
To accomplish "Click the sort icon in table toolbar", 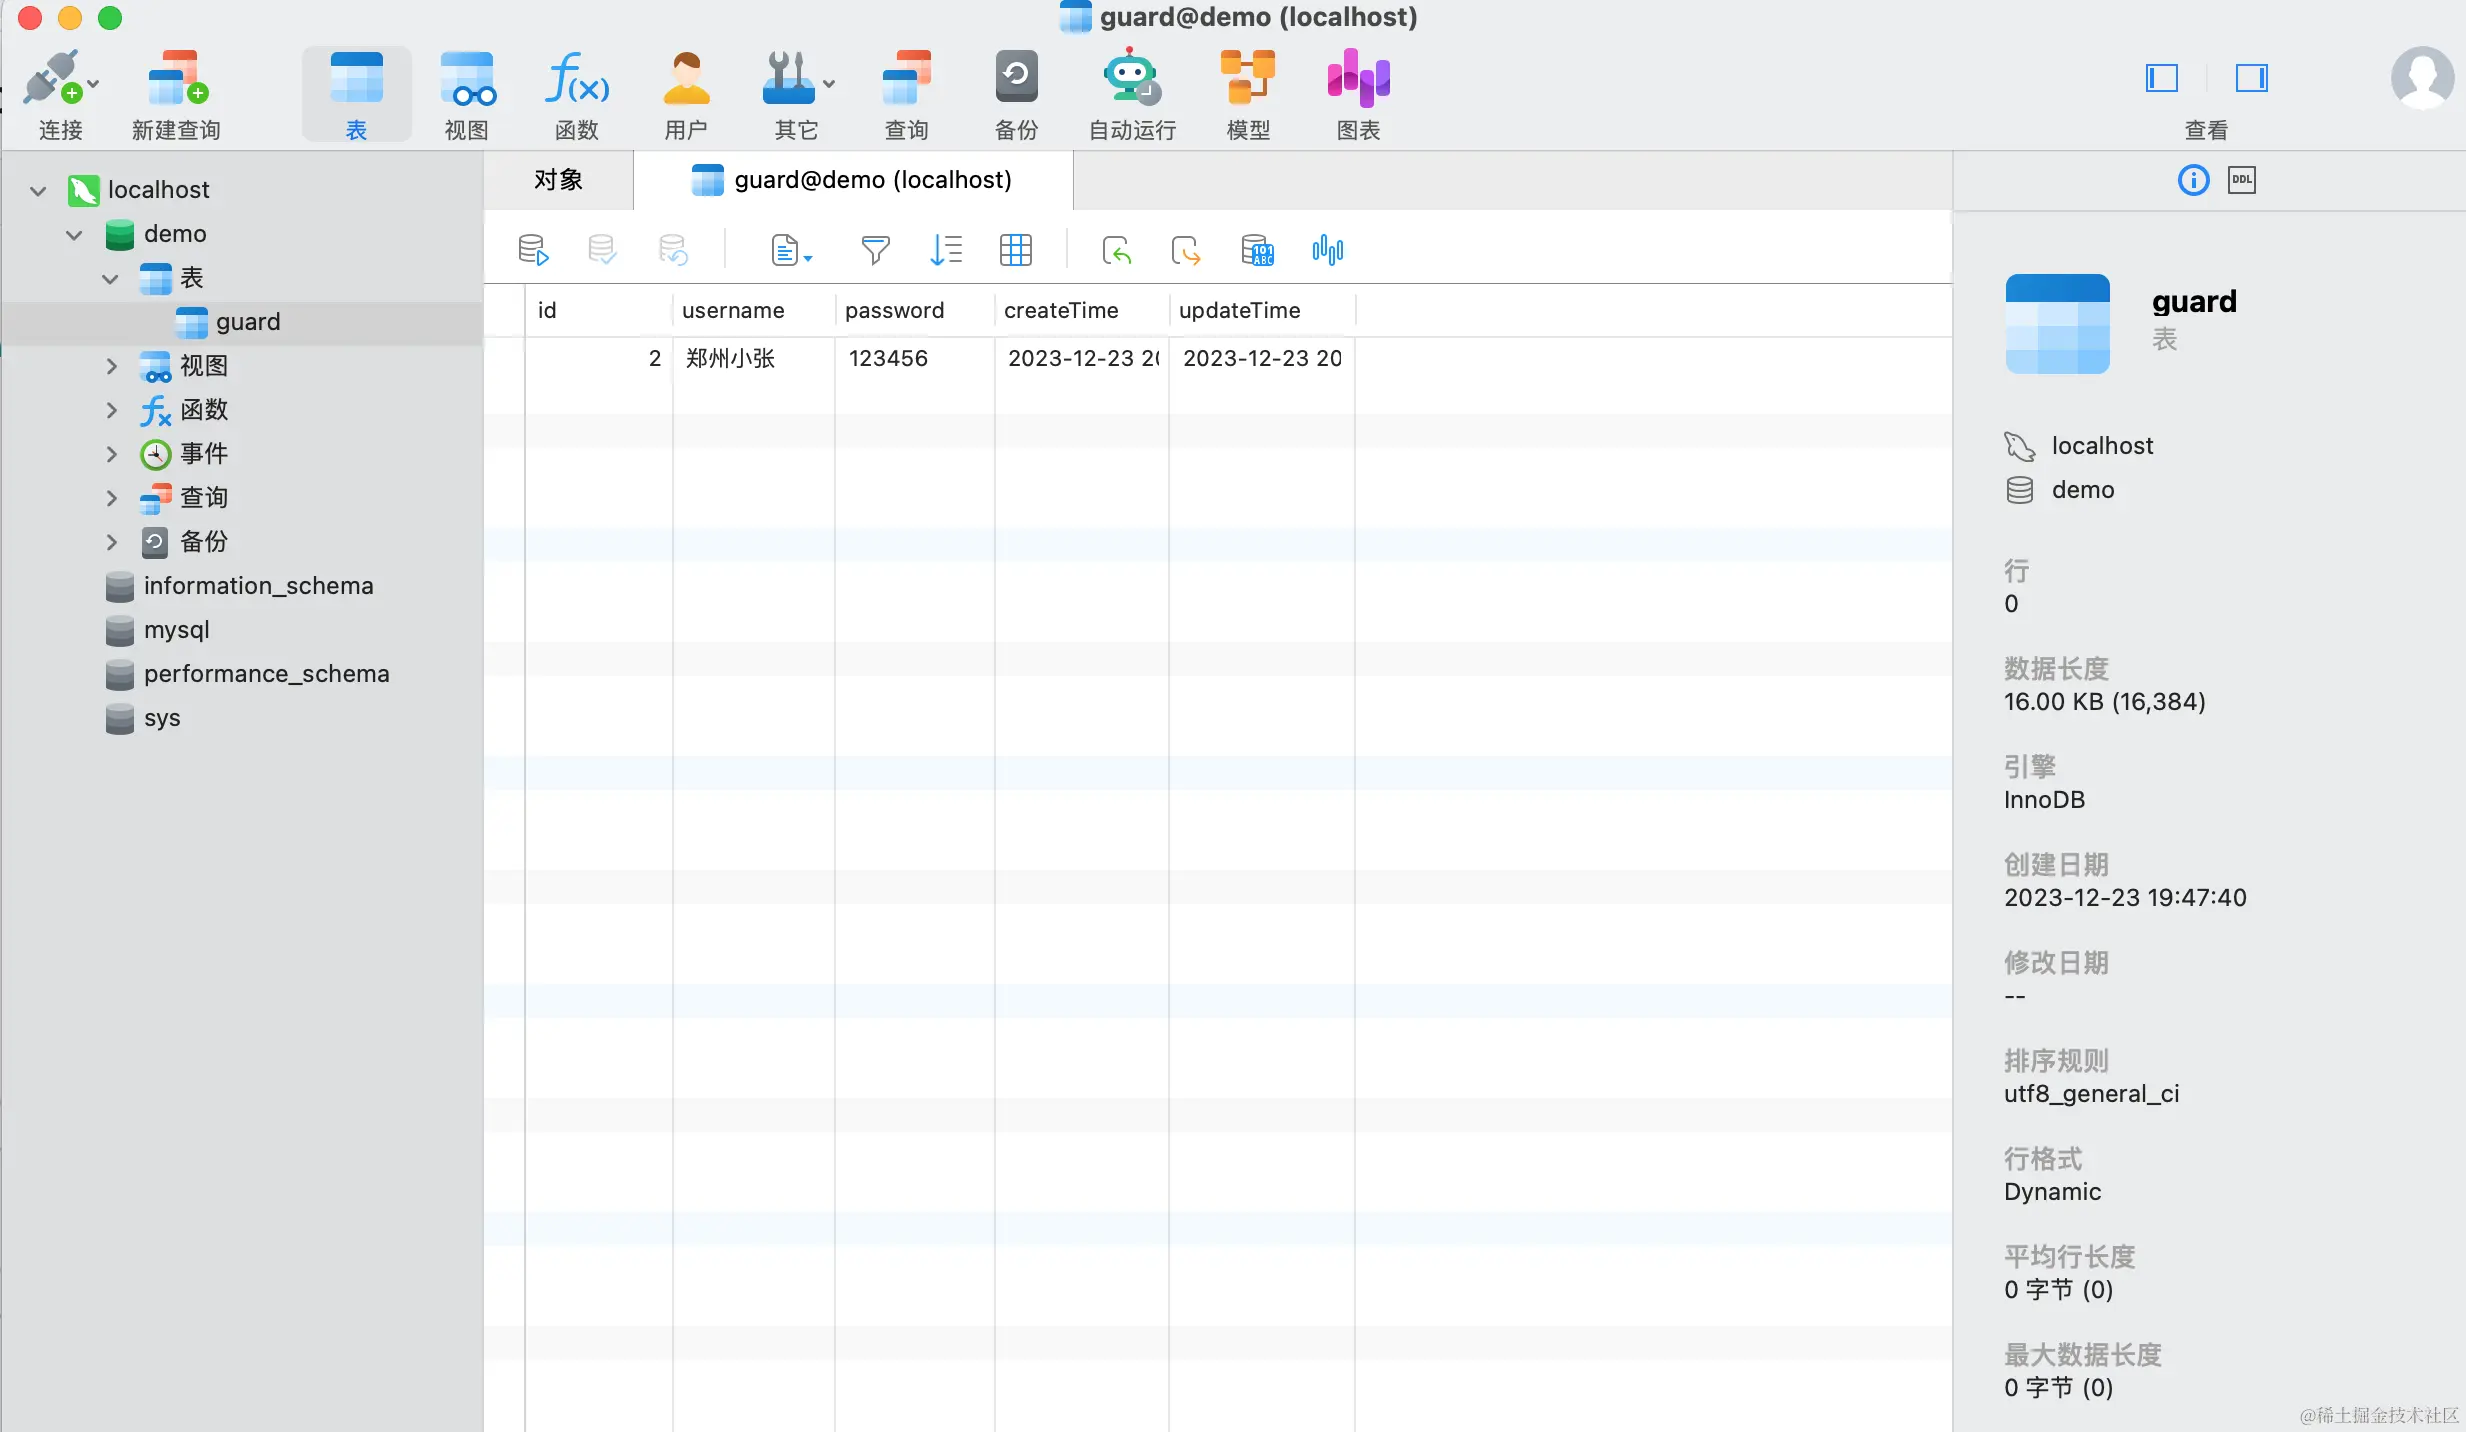I will [x=945, y=250].
